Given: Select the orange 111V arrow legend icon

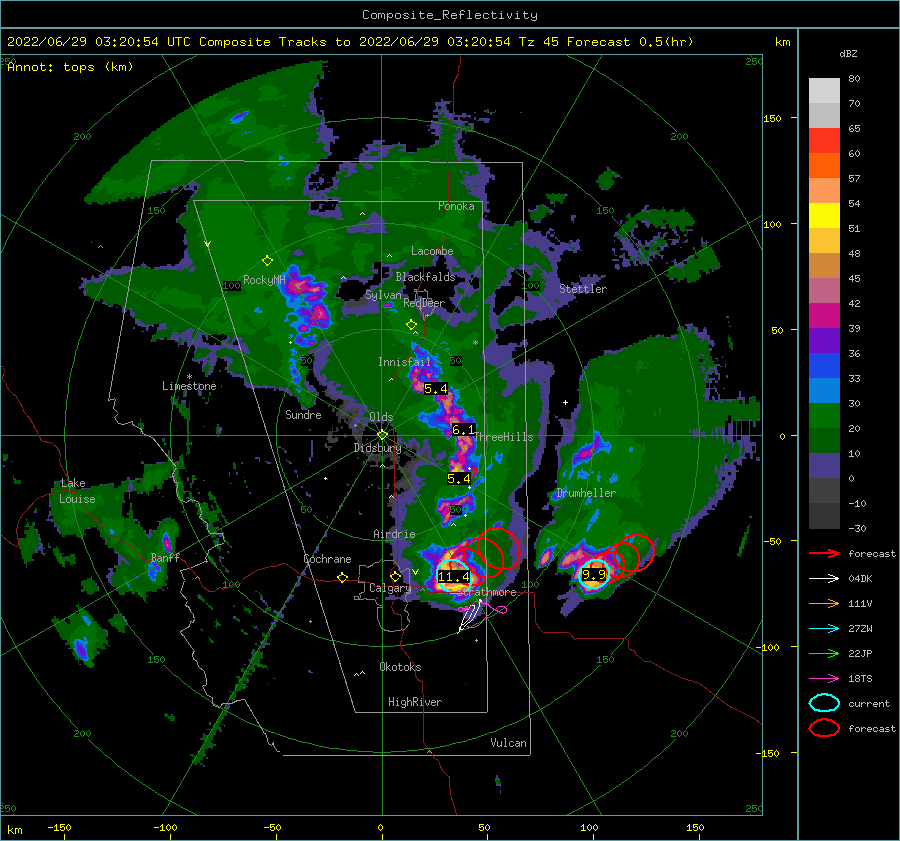Looking at the screenshot, I should click(x=824, y=603).
